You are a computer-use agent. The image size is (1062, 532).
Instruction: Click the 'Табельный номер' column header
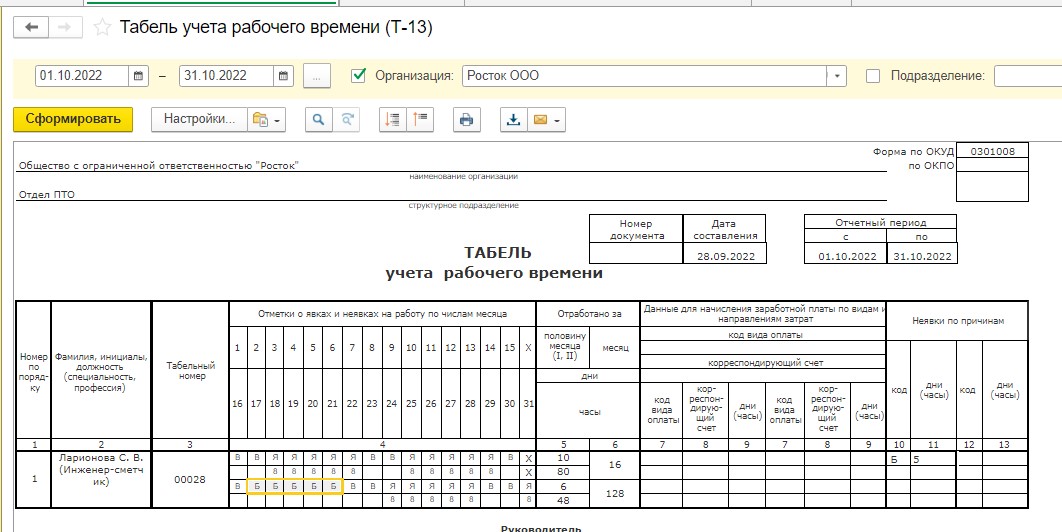190,371
